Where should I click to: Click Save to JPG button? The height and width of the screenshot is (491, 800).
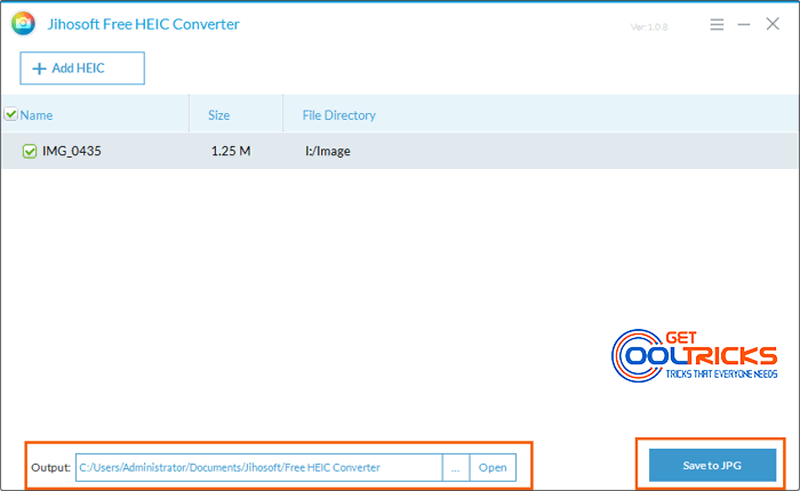[x=712, y=465]
